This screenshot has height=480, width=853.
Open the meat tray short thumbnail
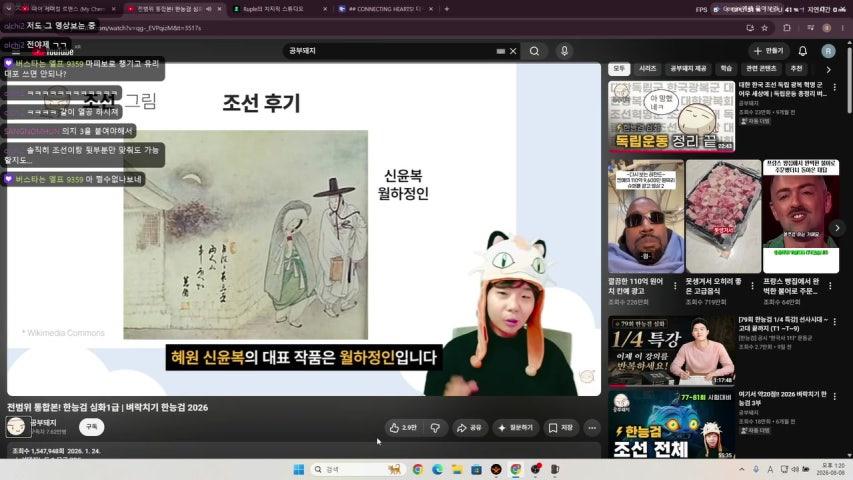click(723, 216)
